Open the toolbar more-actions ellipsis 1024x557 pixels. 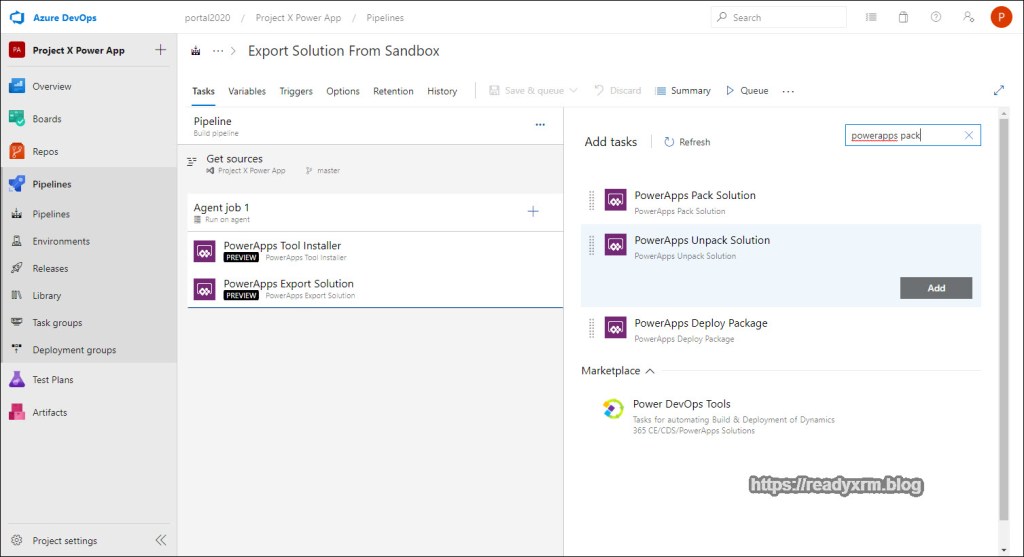point(788,91)
